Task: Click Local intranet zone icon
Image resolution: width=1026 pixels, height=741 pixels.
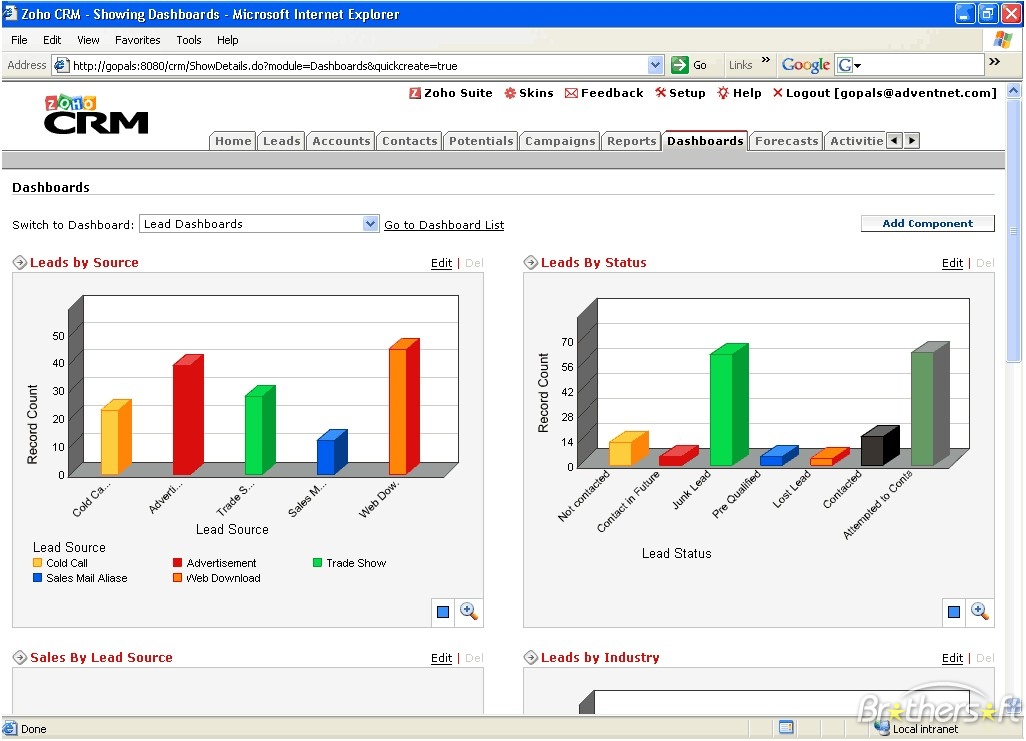Action: [883, 729]
